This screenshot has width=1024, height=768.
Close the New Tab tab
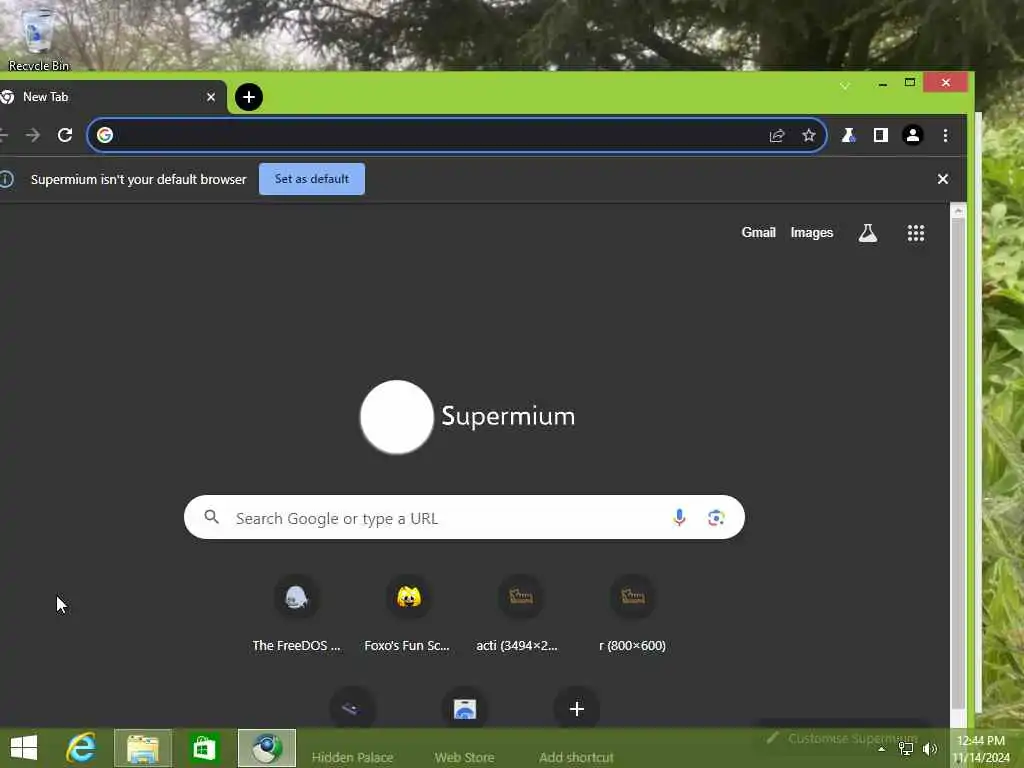coord(211,97)
